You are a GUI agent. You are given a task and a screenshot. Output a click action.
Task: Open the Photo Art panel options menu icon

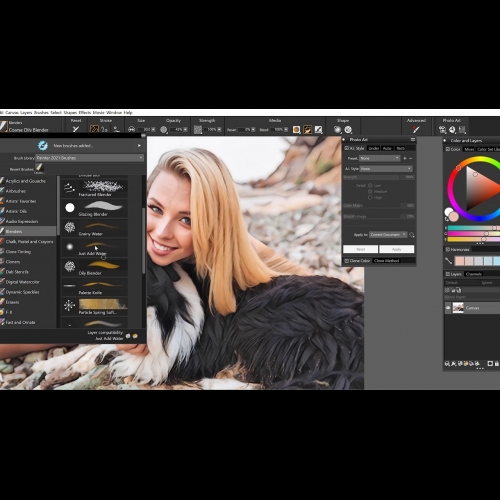413,139
